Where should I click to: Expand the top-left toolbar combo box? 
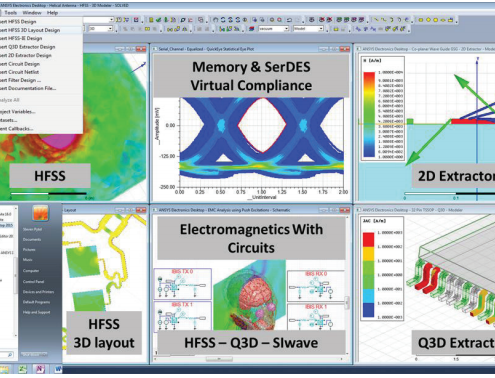point(112,20)
